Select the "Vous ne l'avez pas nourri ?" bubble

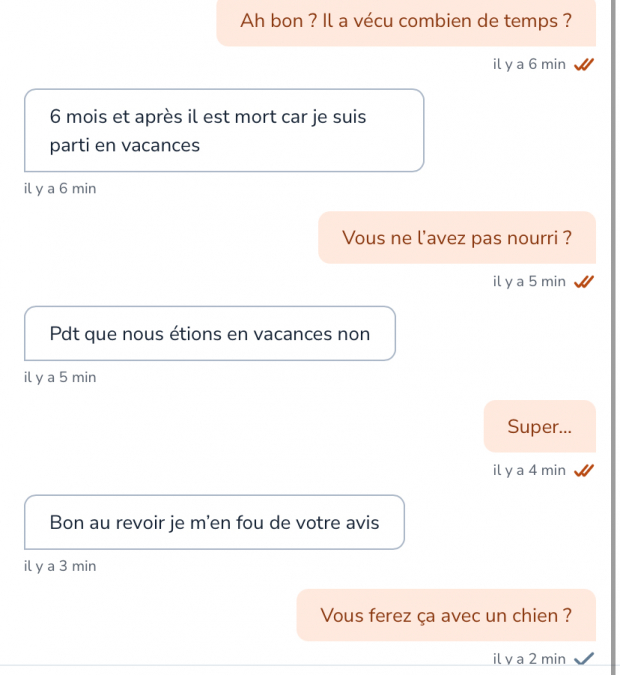coord(457,238)
